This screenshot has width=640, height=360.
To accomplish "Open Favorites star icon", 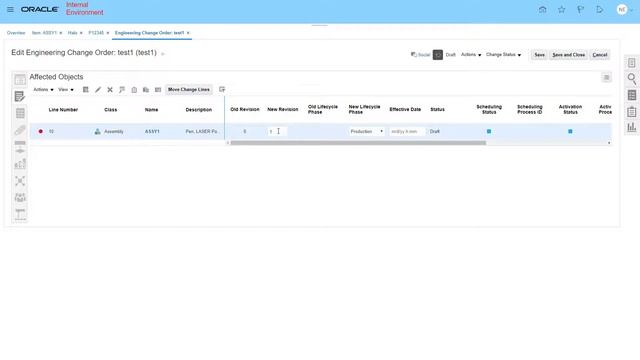I will tap(562, 9).
